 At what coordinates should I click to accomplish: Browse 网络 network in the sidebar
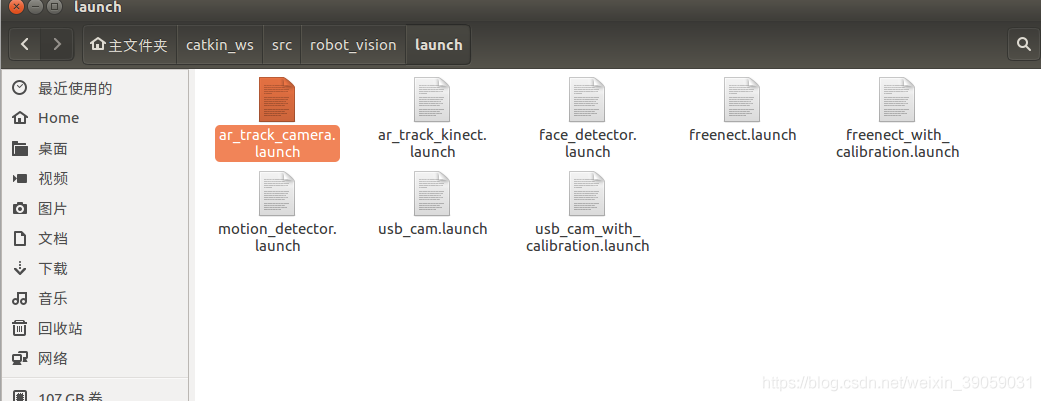[x=53, y=358]
